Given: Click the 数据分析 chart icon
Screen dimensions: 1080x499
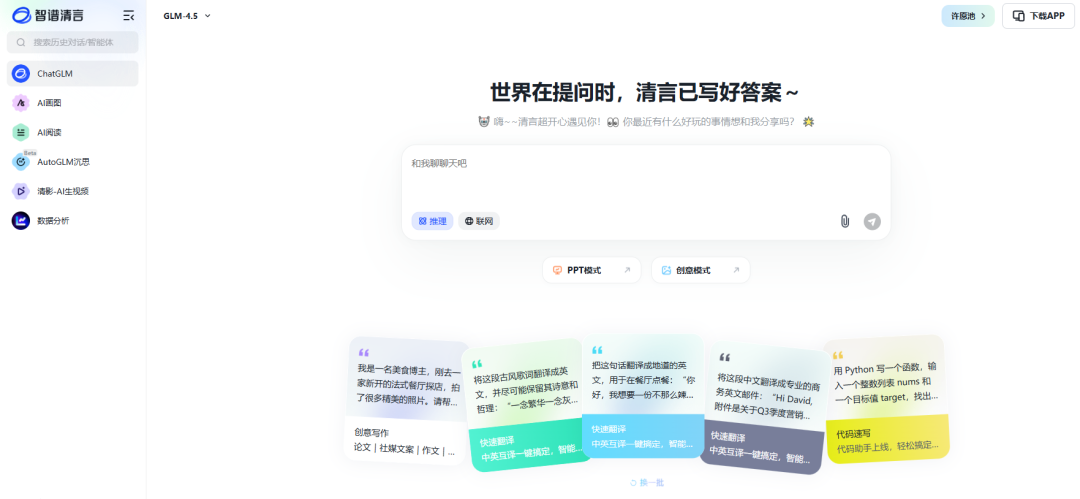Looking at the screenshot, I should 21,221.
